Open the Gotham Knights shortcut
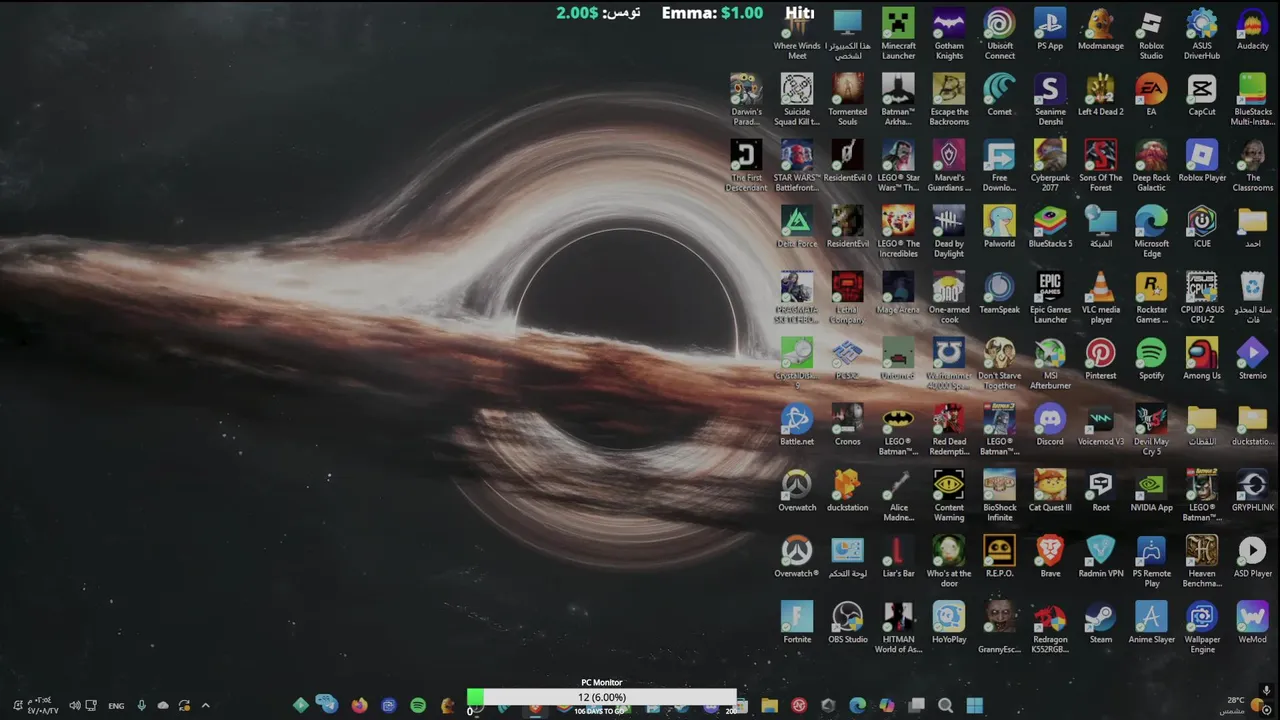The image size is (1280, 720). [949, 34]
